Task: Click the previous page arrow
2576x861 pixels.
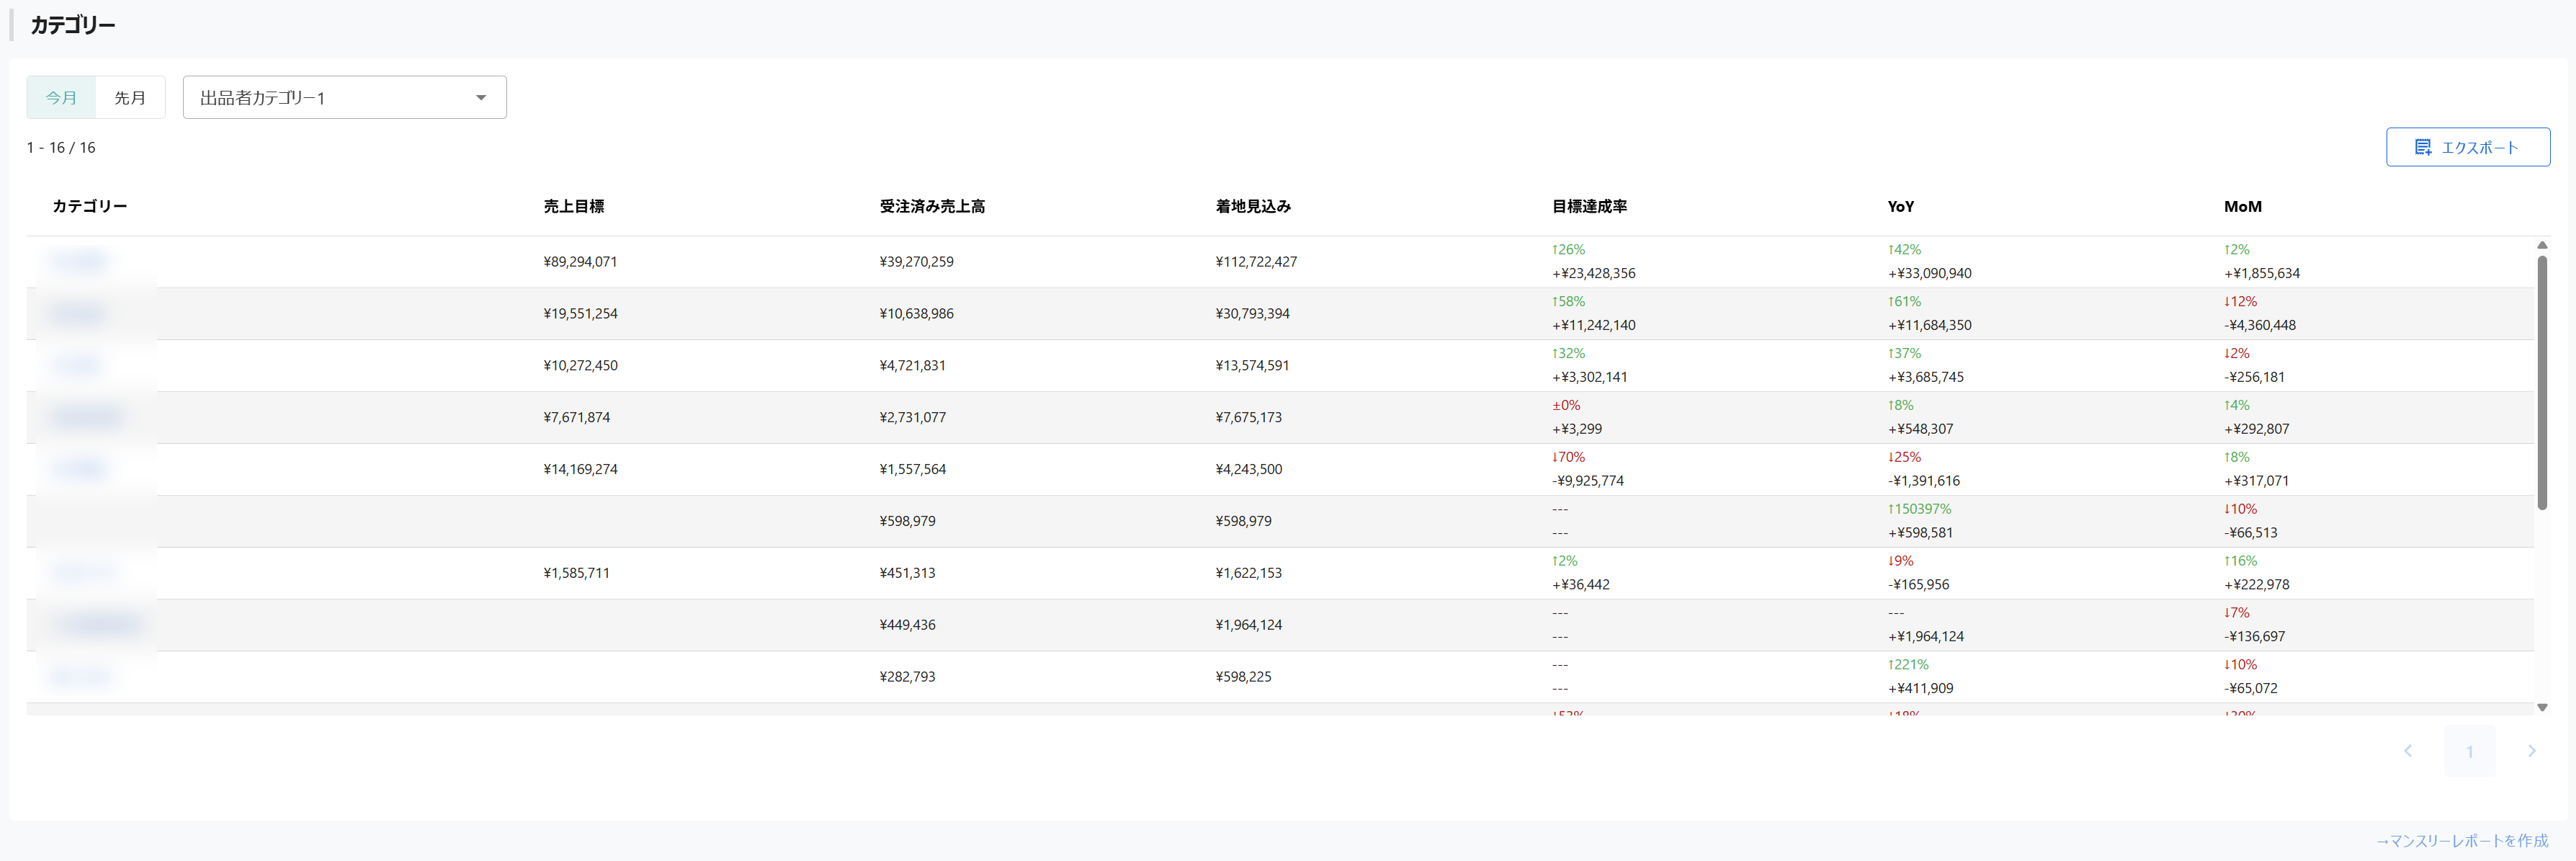Action: (2408, 751)
